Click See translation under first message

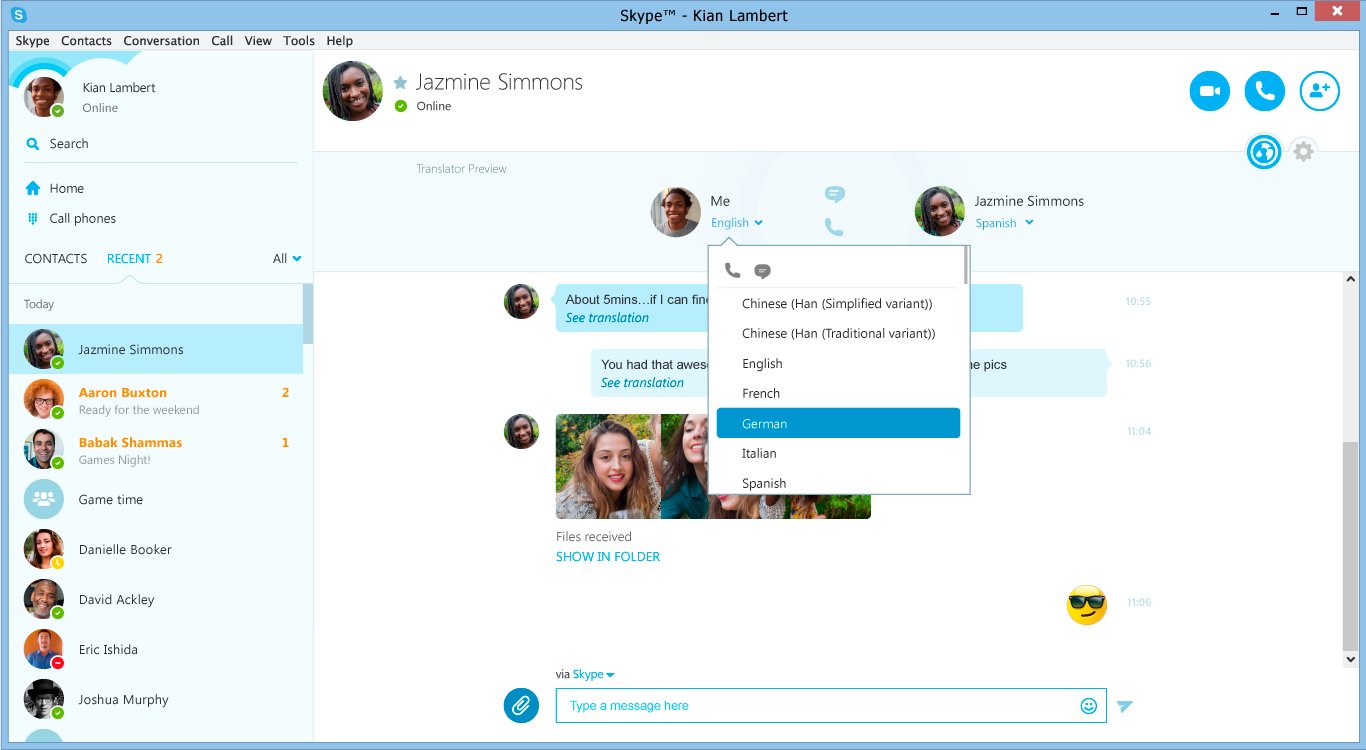pyautogui.click(x=607, y=318)
